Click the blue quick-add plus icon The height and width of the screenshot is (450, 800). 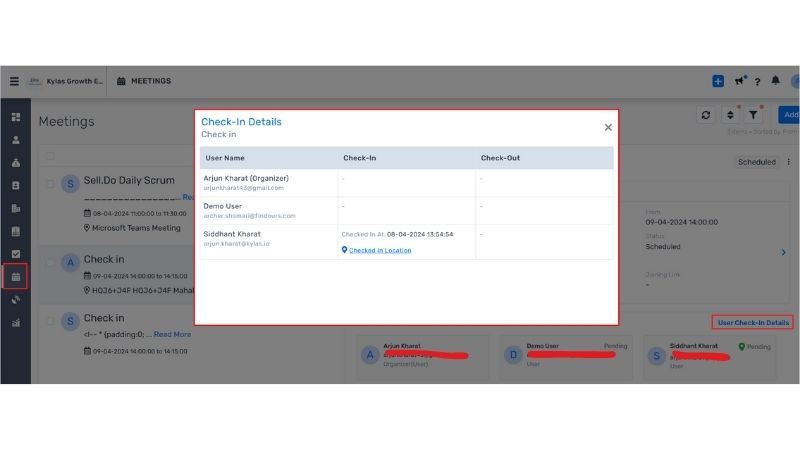[x=718, y=81]
